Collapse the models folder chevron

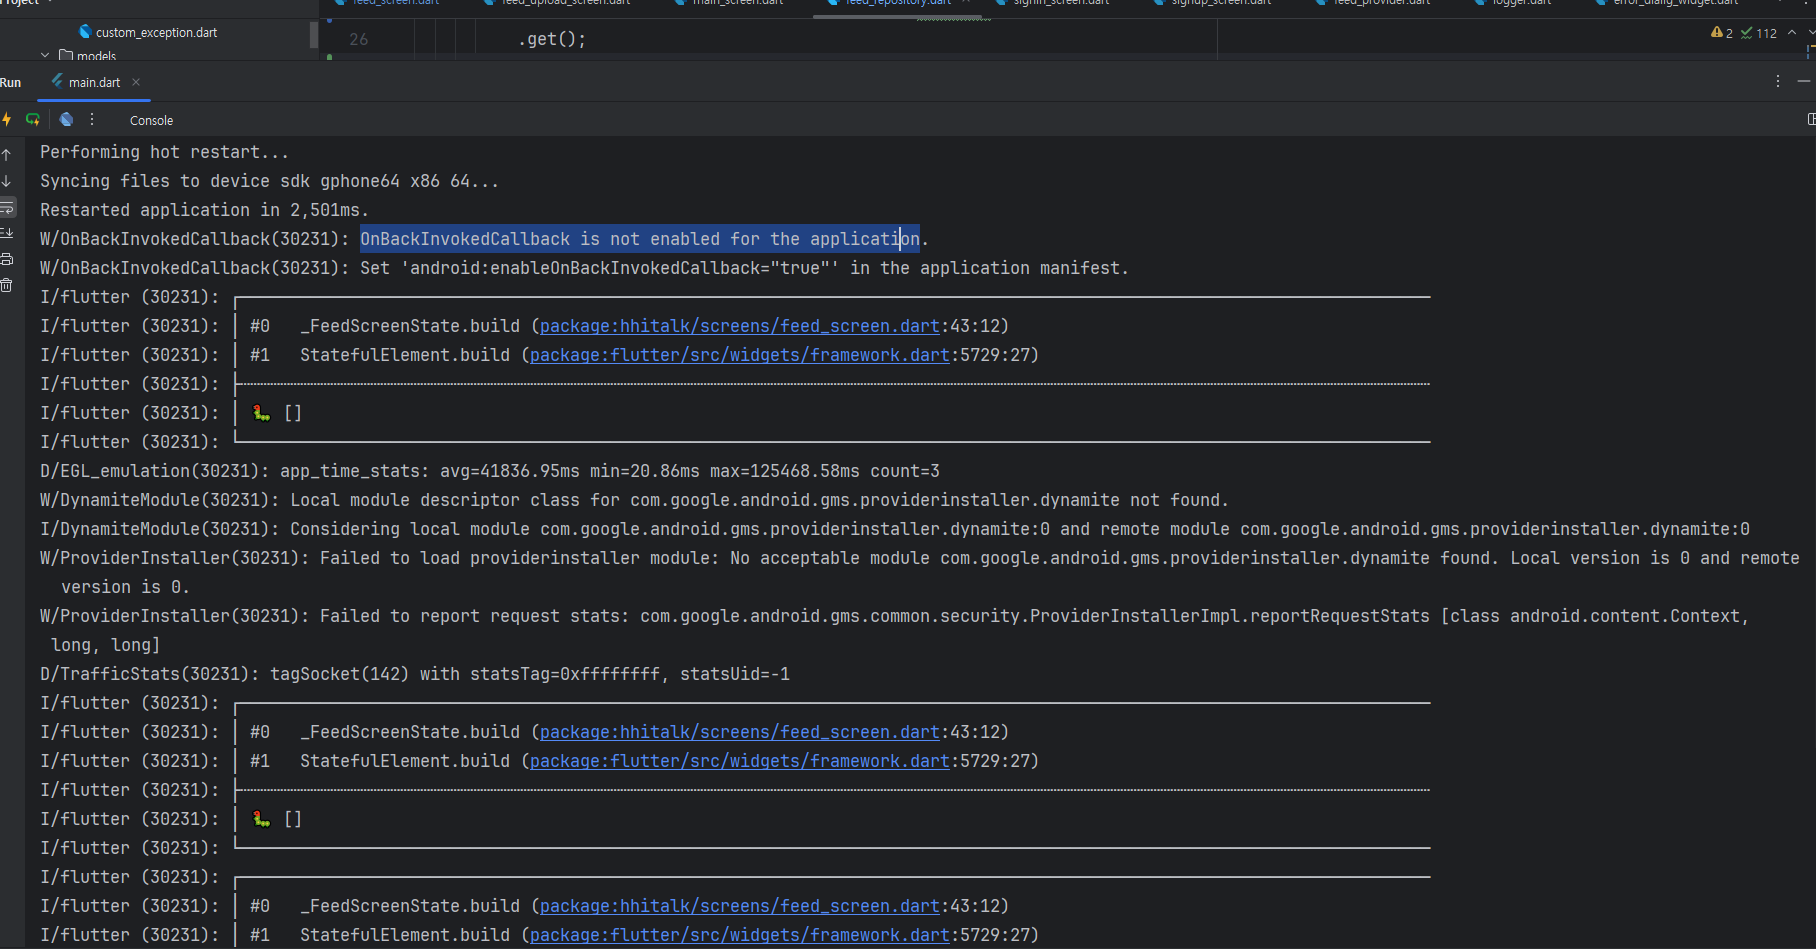click(45, 56)
